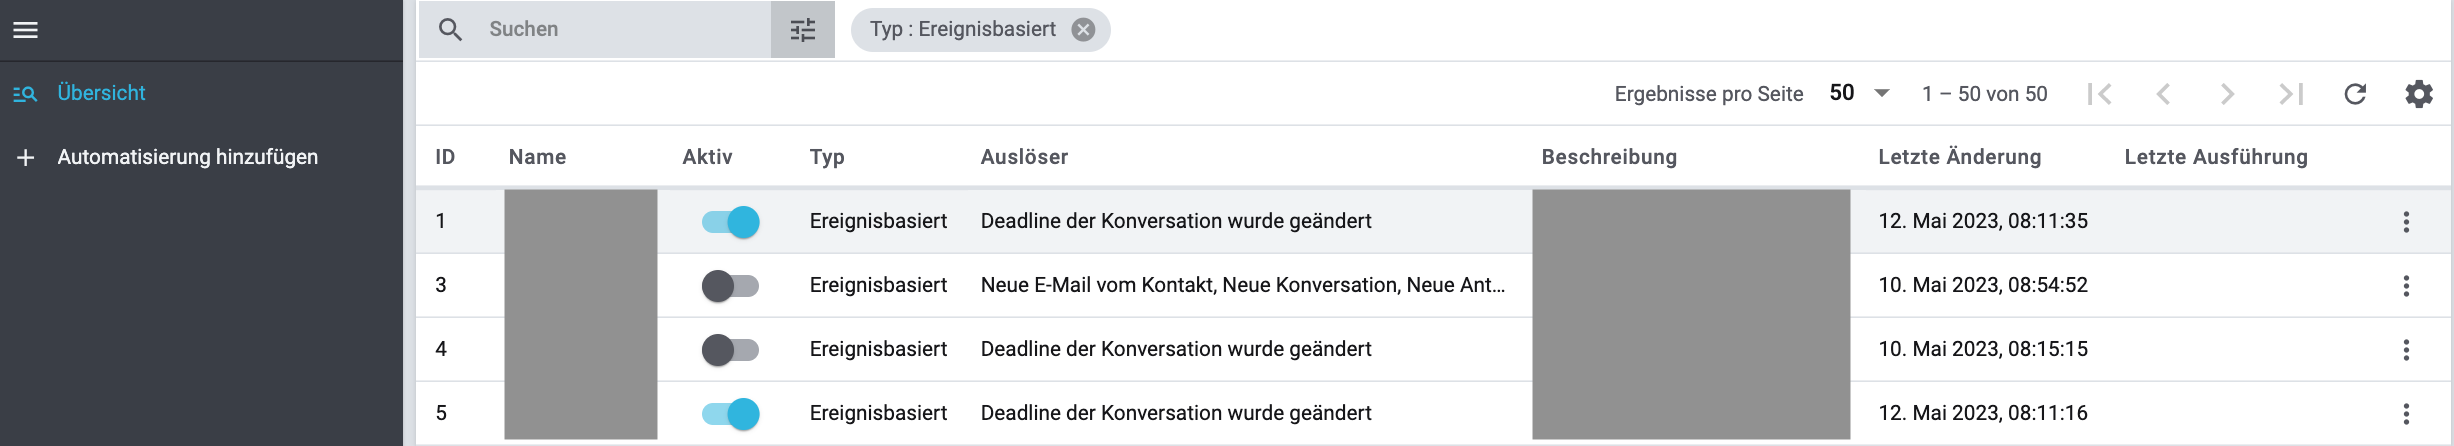The height and width of the screenshot is (446, 2454).
Task: Go to the next results page
Action: [2227, 94]
